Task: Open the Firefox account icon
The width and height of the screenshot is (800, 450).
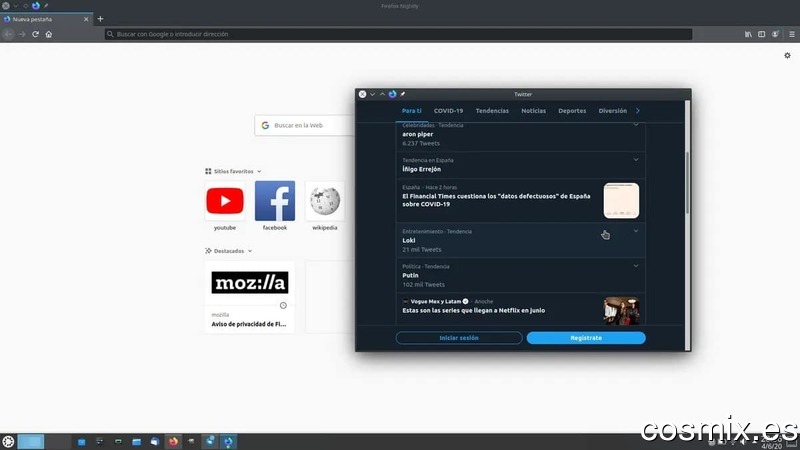Action: 775,34
